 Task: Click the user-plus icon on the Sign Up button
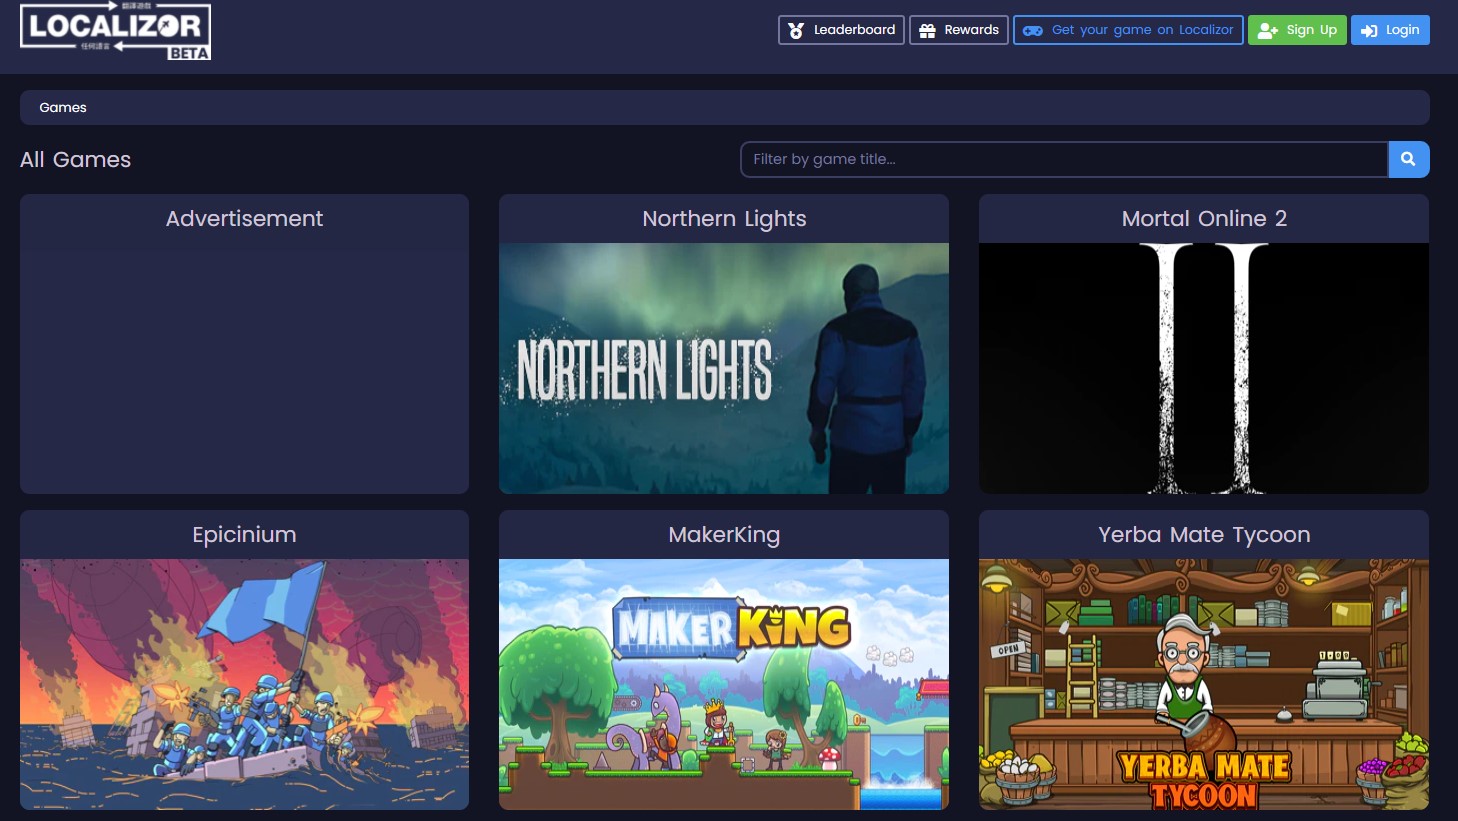click(x=1268, y=30)
